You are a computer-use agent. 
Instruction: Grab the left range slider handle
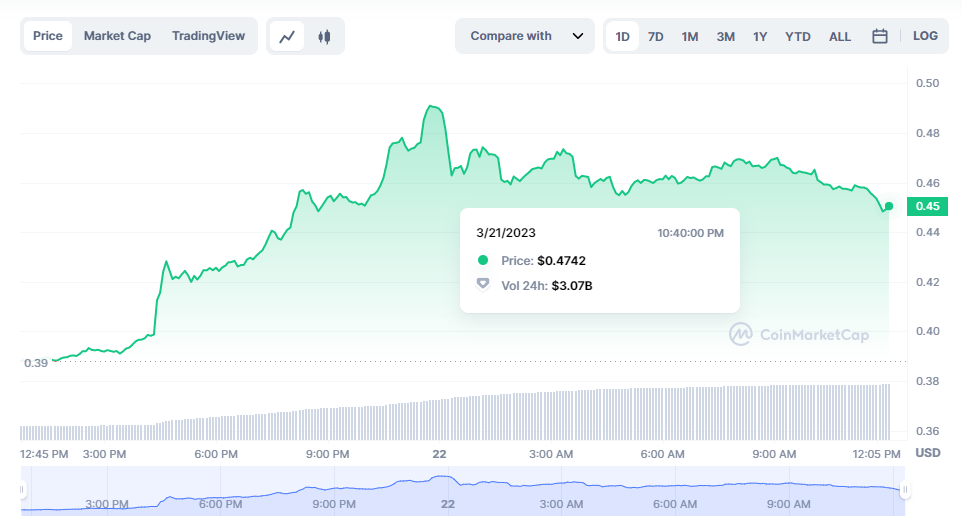[x=22, y=490]
